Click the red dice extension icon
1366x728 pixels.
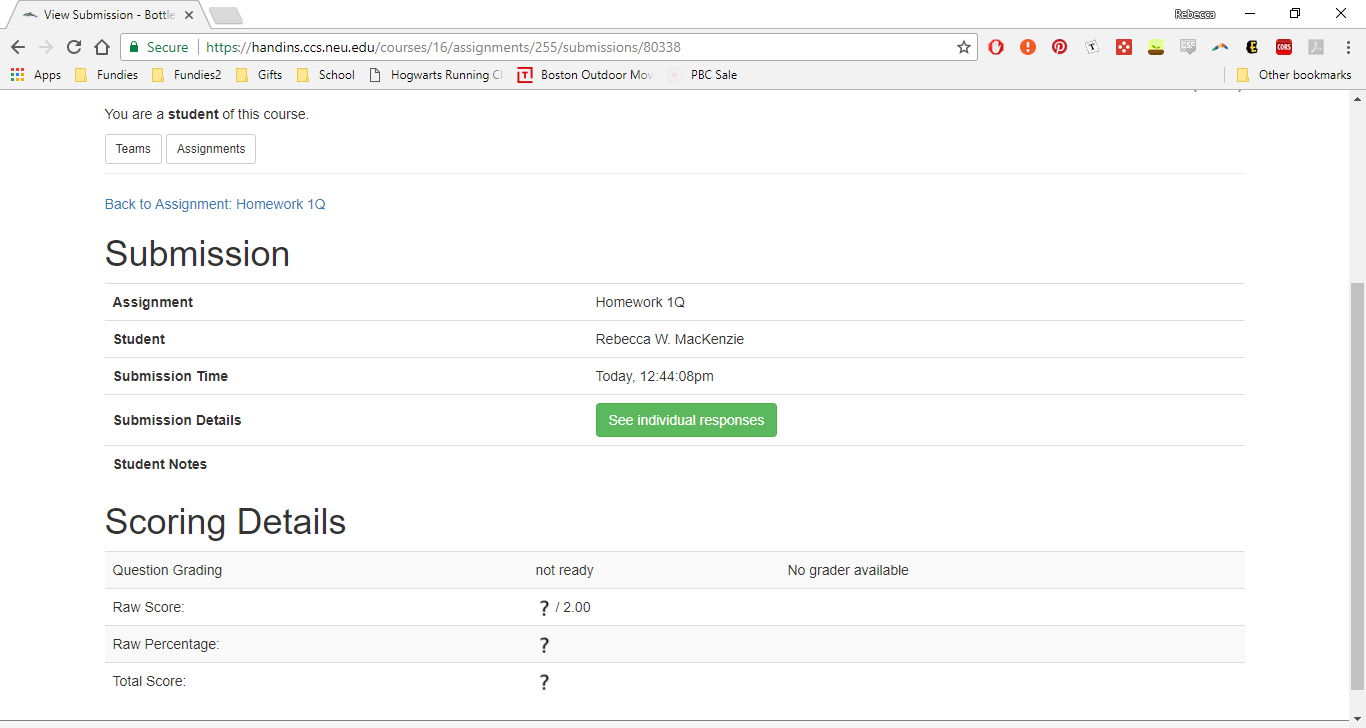tap(1124, 47)
